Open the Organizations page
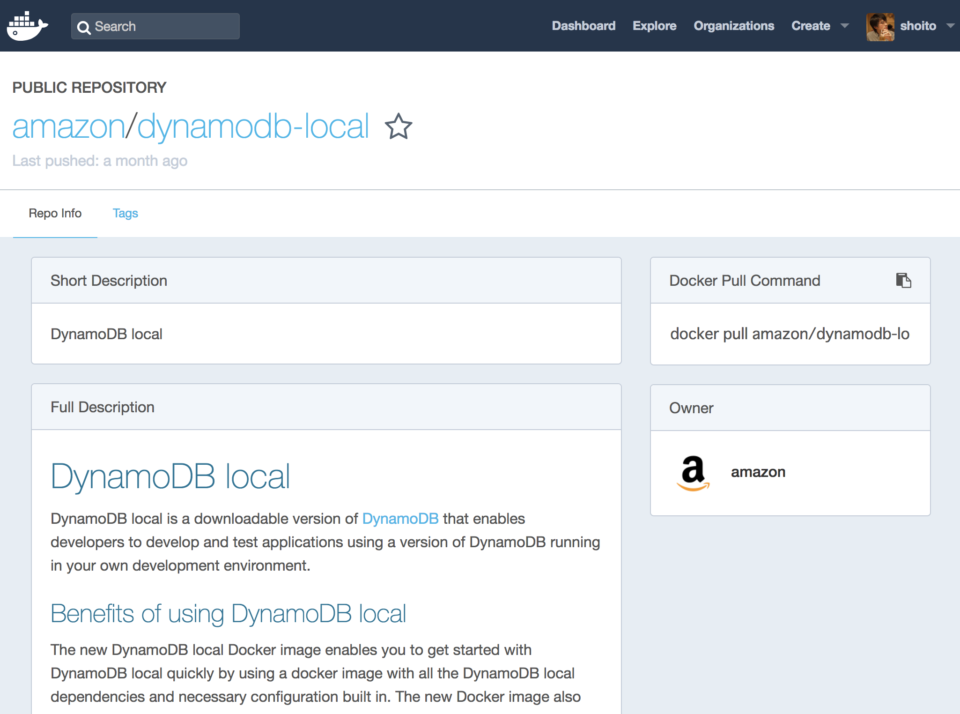Image resolution: width=960 pixels, height=714 pixels. coord(734,26)
